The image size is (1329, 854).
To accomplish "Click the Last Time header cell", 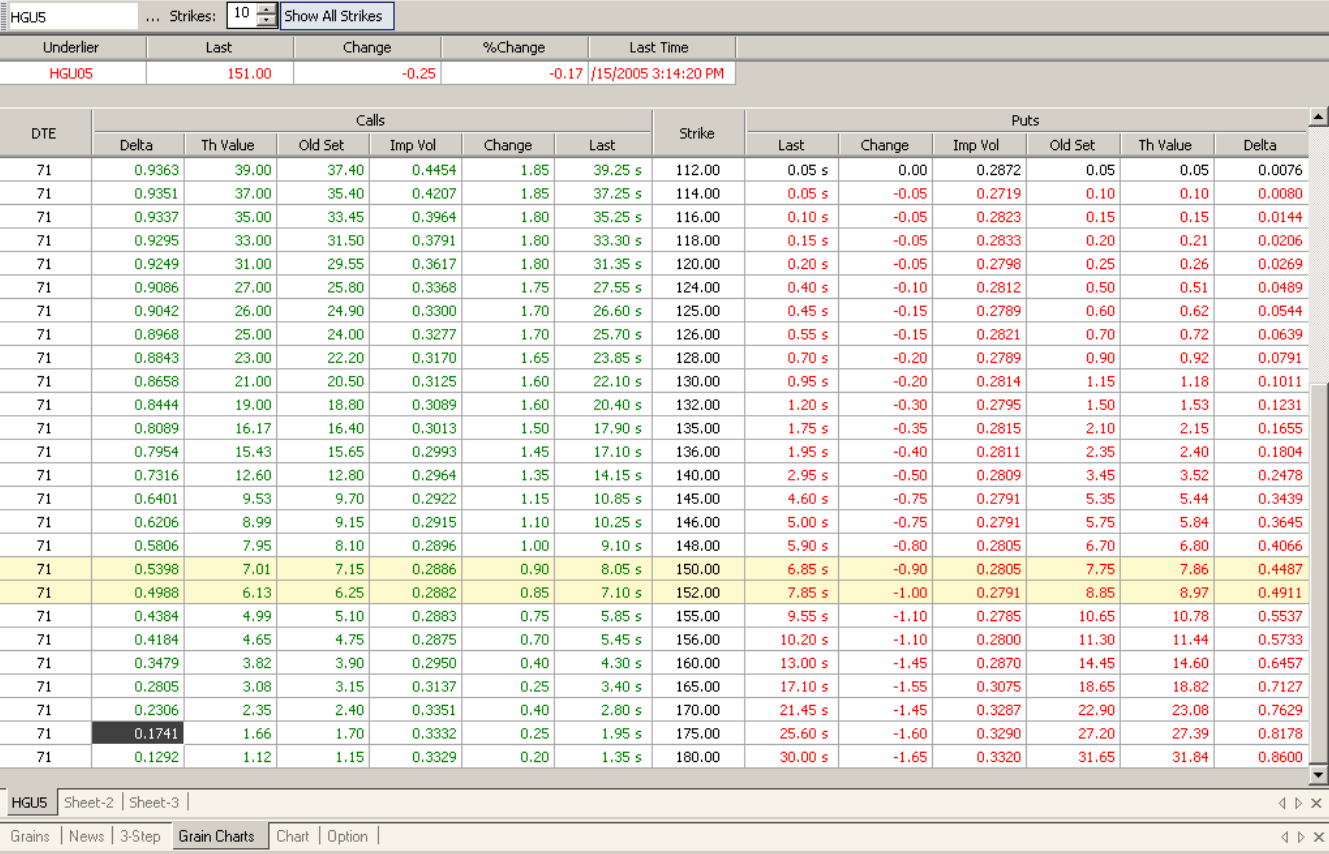I will pyautogui.click(x=660, y=47).
